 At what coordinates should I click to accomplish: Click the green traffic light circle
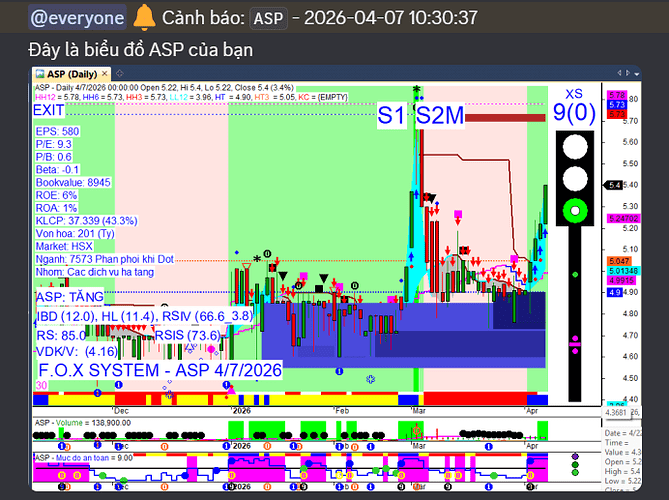pyautogui.click(x=575, y=211)
